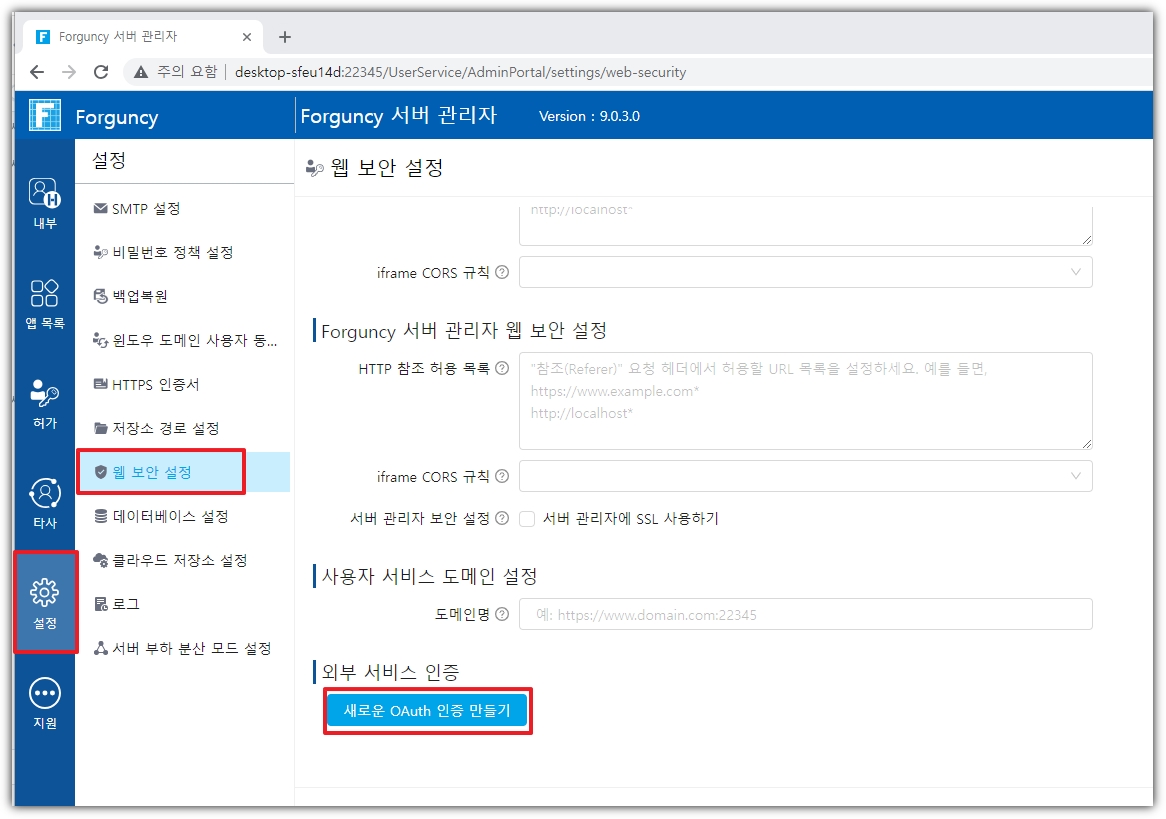This screenshot has width=1166, height=819.
Task: Open the 허가 permissions icon
Action: (x=45, y=401)
